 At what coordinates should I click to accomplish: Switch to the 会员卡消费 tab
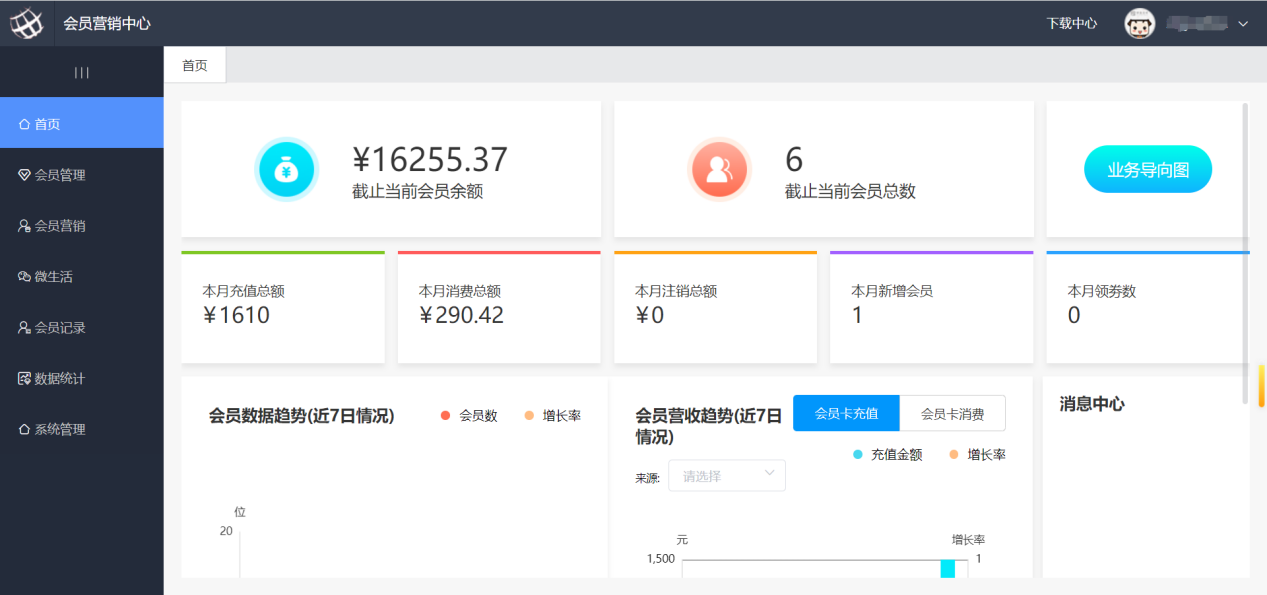click(x=952, y=413)
